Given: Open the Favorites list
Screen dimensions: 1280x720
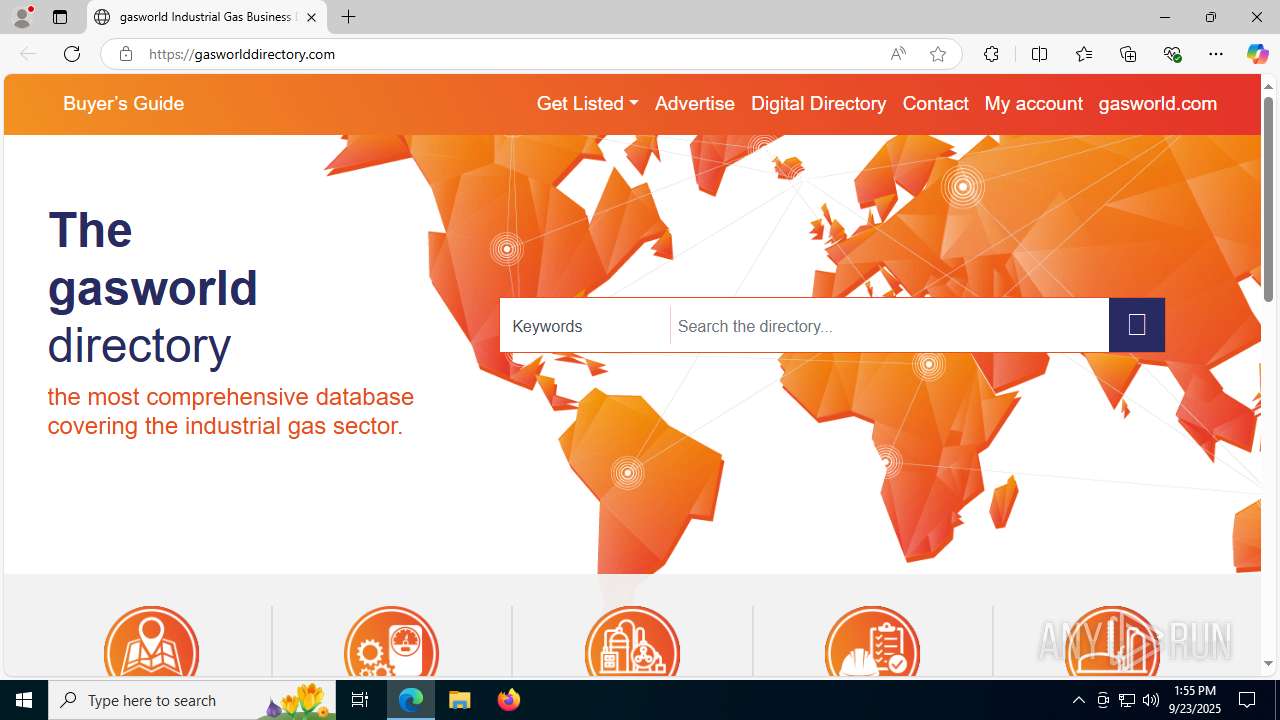Looking at the screenshot, I should (1084, 54).
